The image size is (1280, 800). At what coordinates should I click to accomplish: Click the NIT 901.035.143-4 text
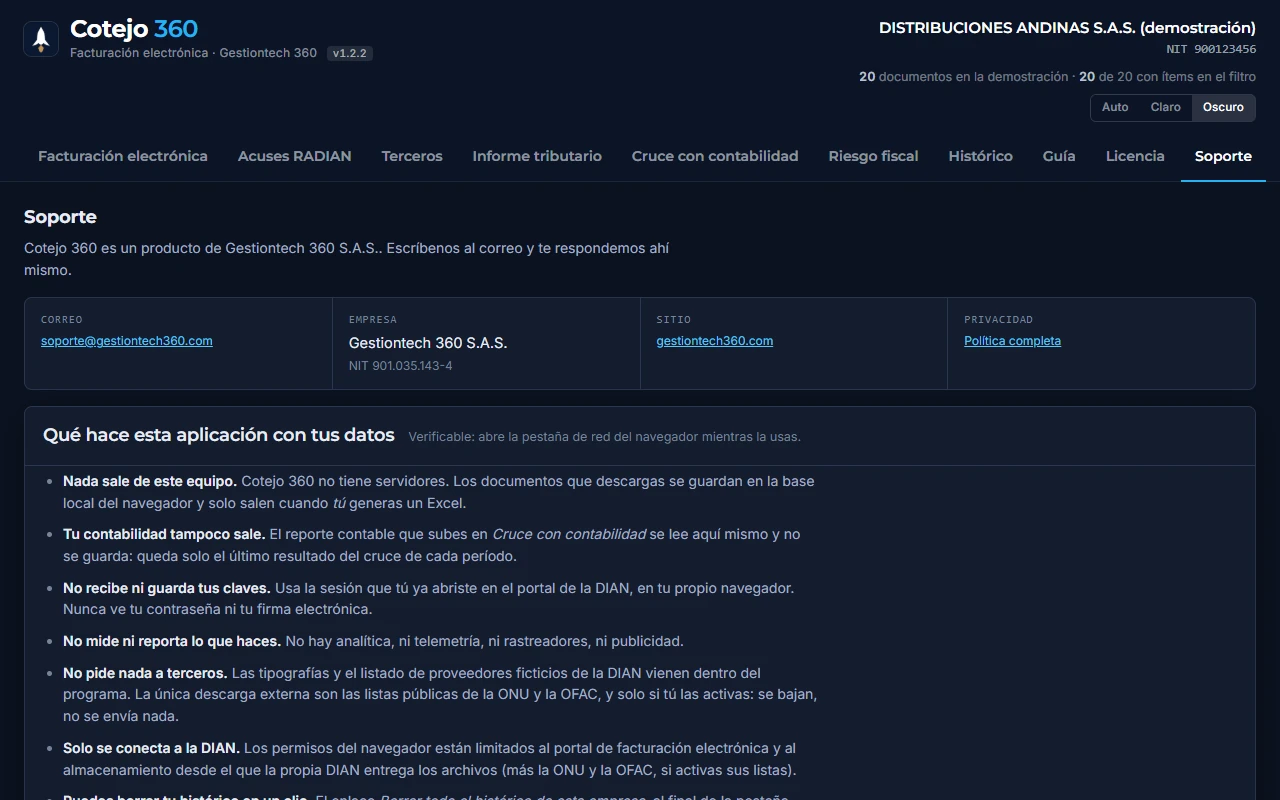[x=400, y=366]
